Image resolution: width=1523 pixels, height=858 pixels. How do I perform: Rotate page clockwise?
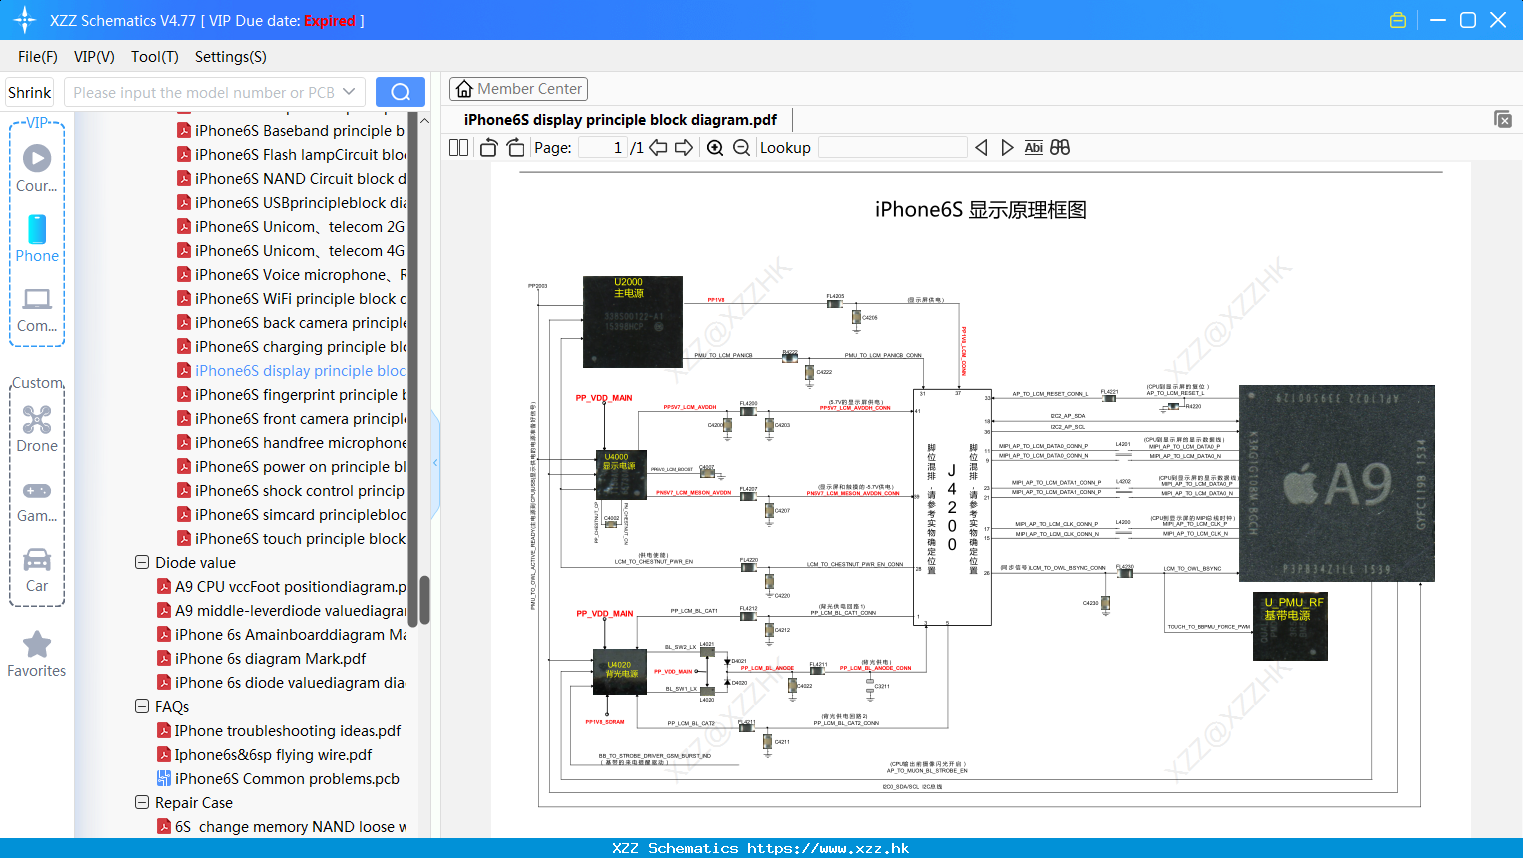pos(515,147)
